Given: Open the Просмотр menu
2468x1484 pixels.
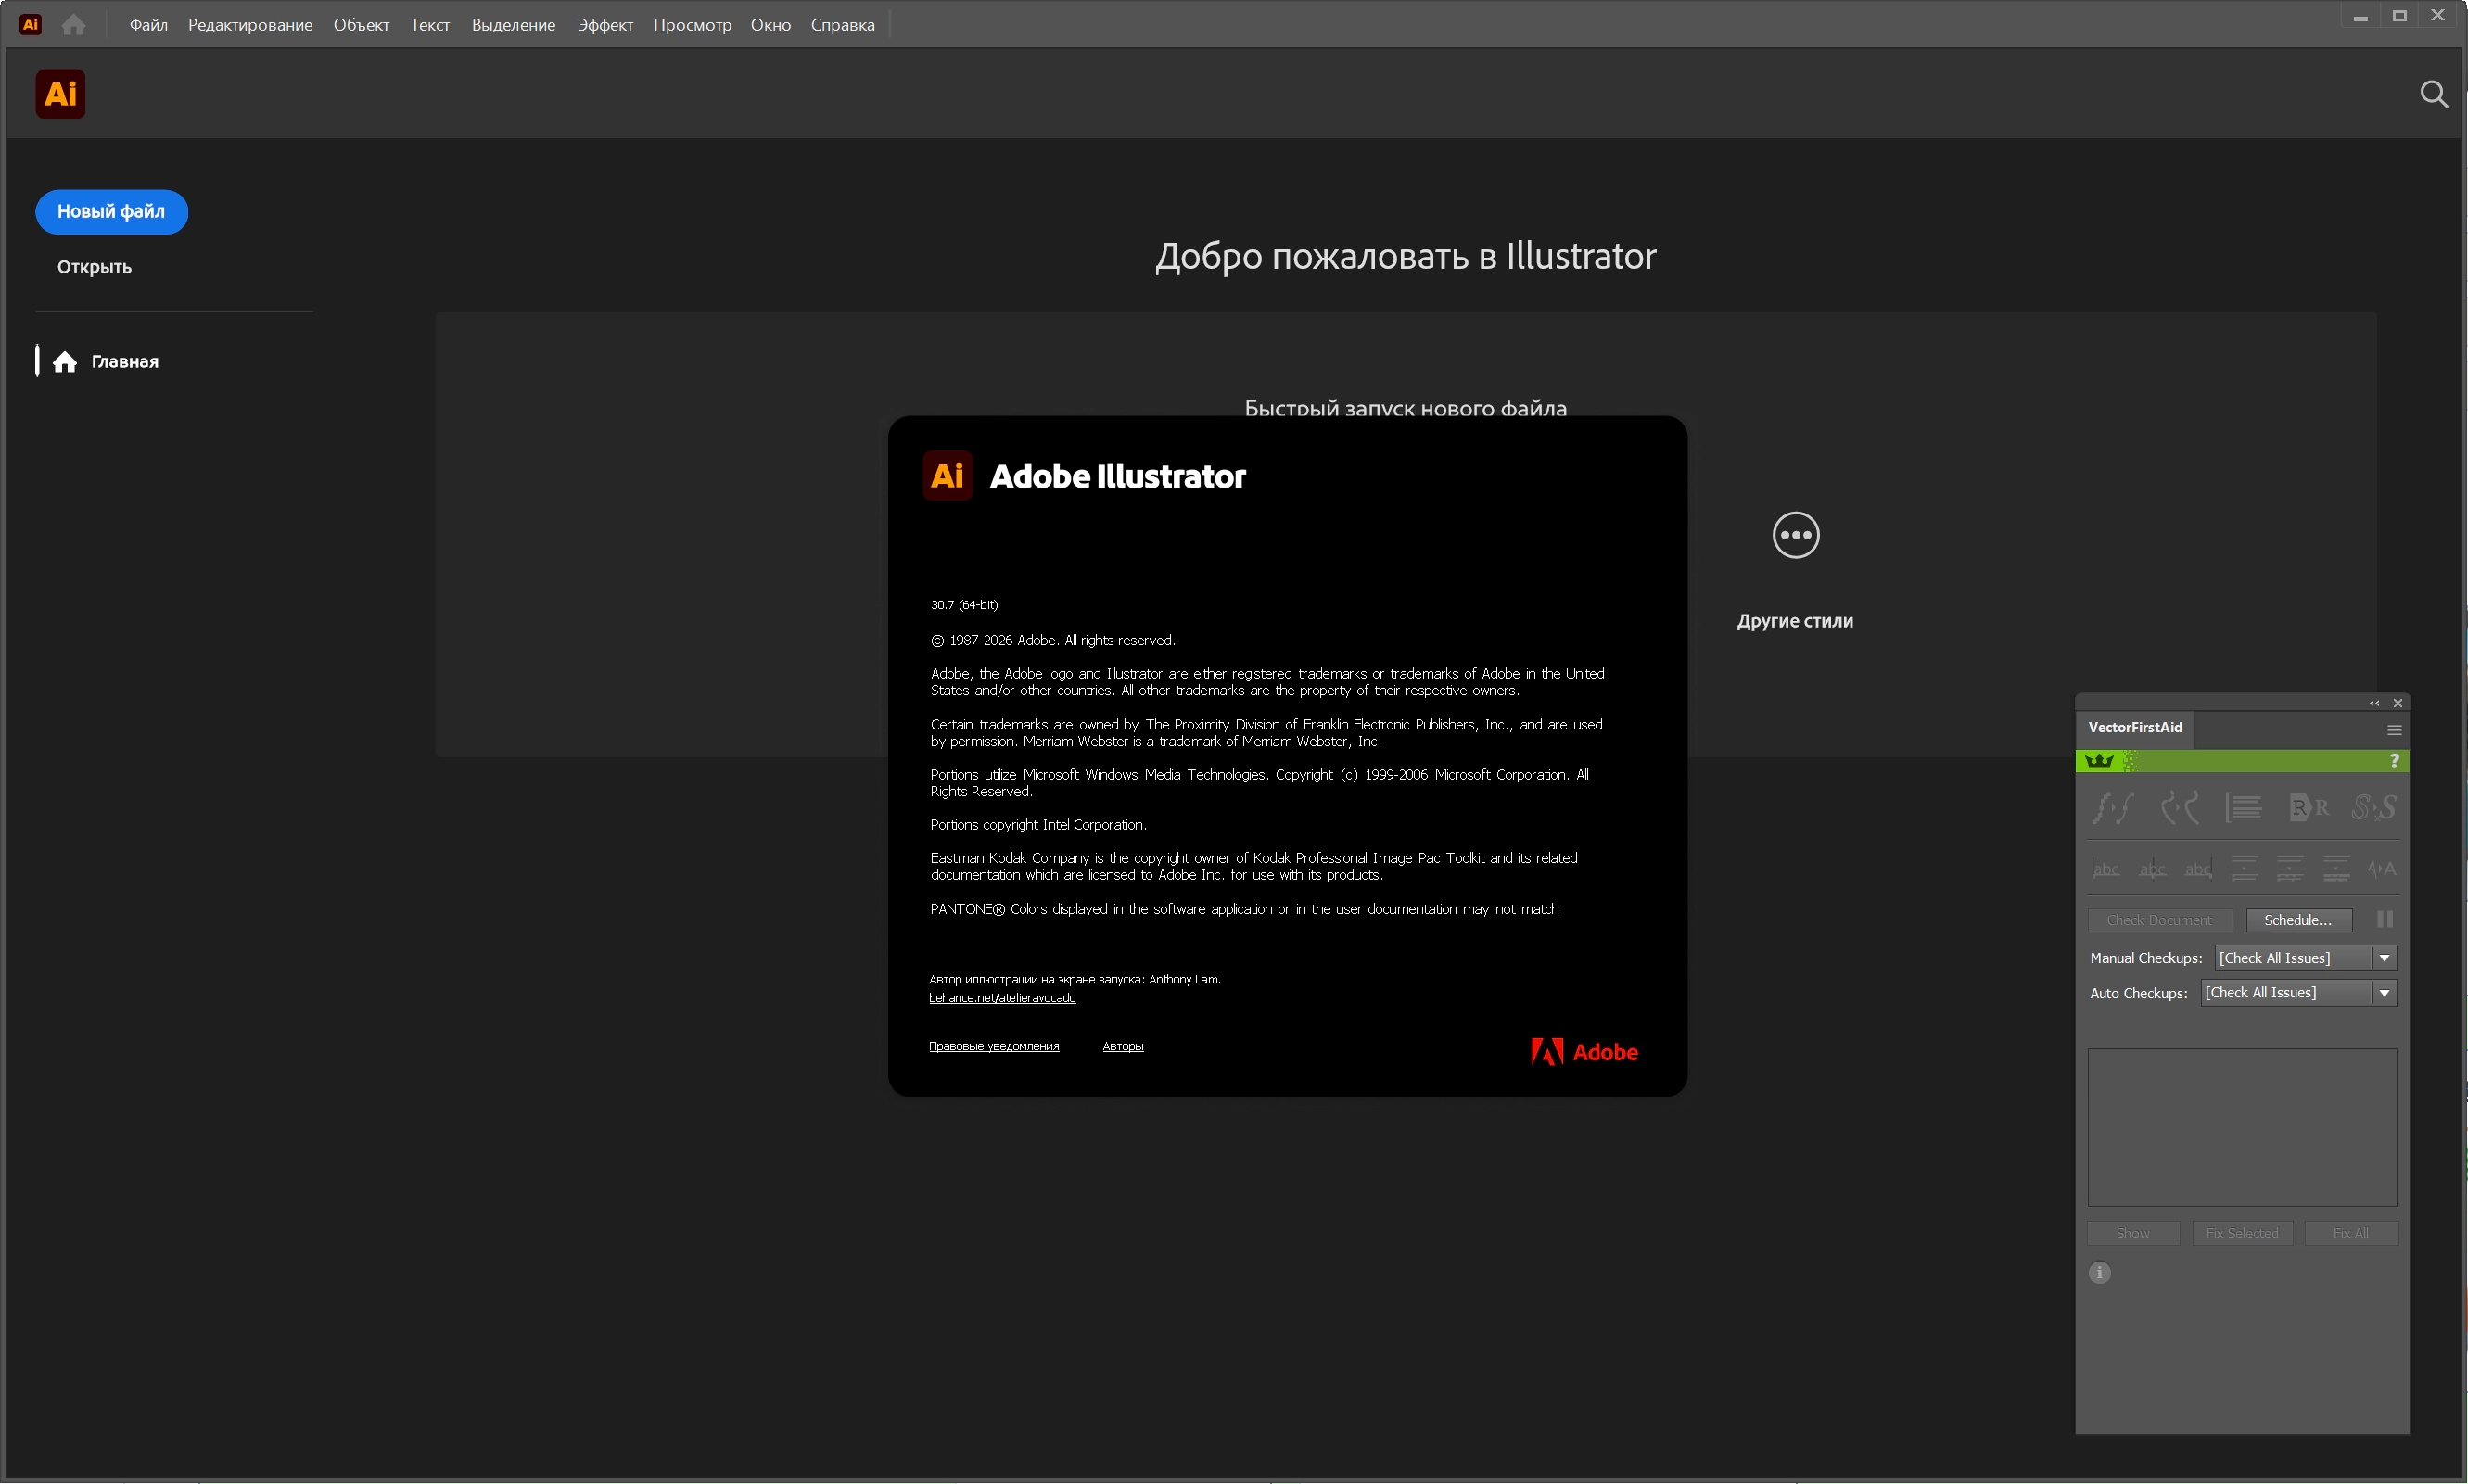Looking at the screenshot, I should coord(692,25).
